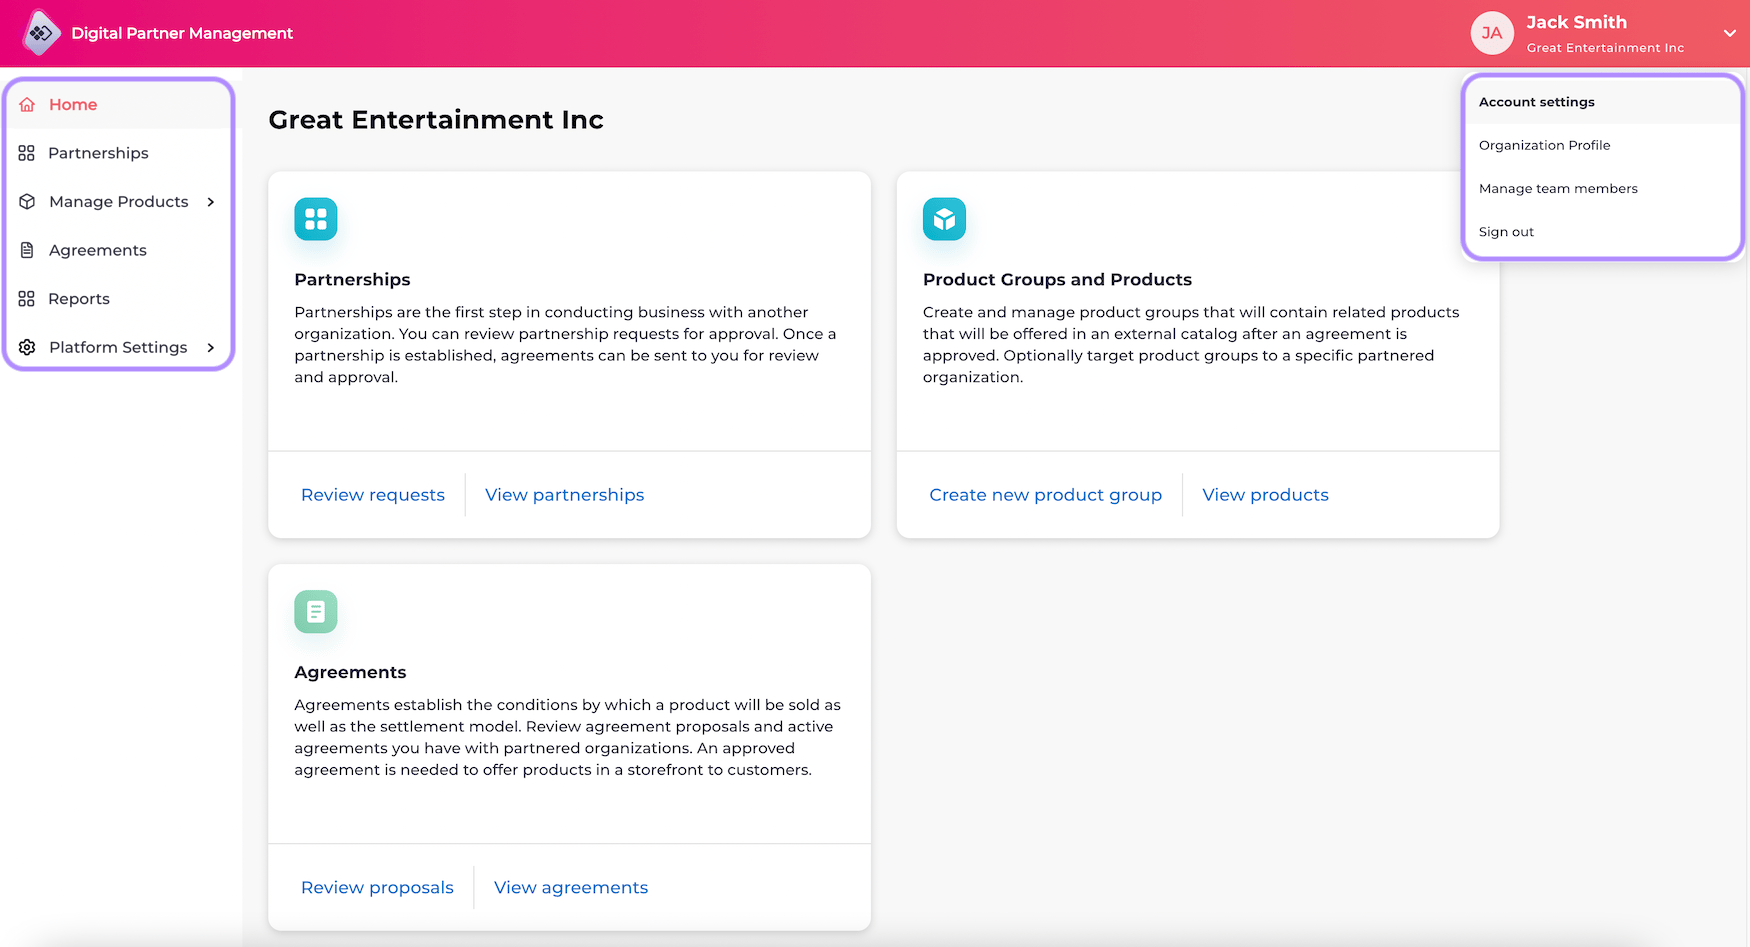Click the Partnerships grid icon in sidebar

point(27,153)
